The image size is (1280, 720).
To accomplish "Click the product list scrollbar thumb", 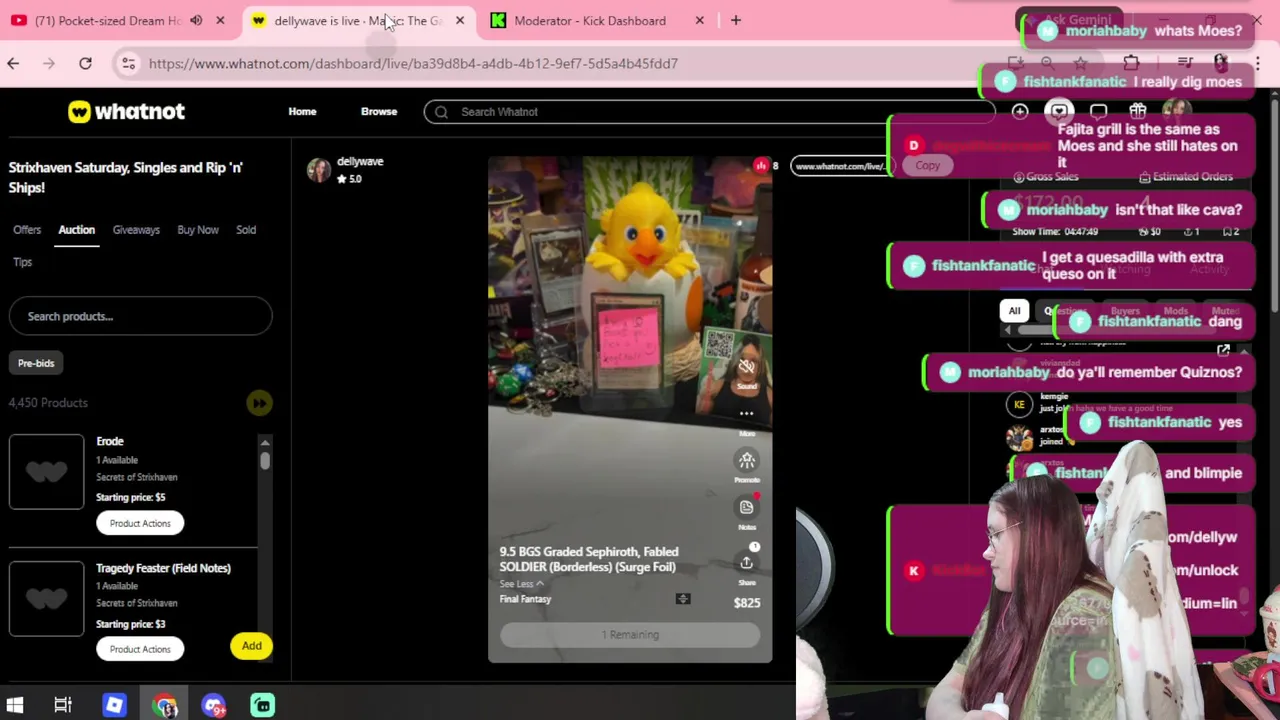I will [265, 460].
